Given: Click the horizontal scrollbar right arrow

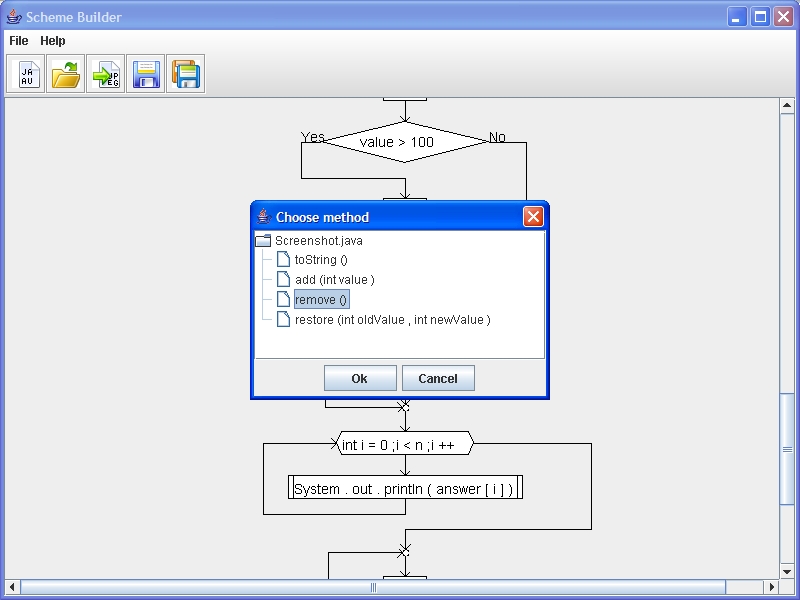Looking at the screenshot, I should [x=771, y=587].
